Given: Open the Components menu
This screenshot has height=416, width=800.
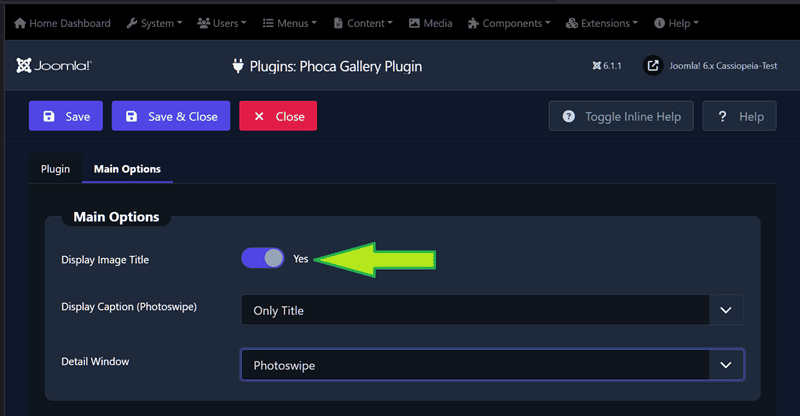Looking at the screenshot, I should [x=509, y=23].
